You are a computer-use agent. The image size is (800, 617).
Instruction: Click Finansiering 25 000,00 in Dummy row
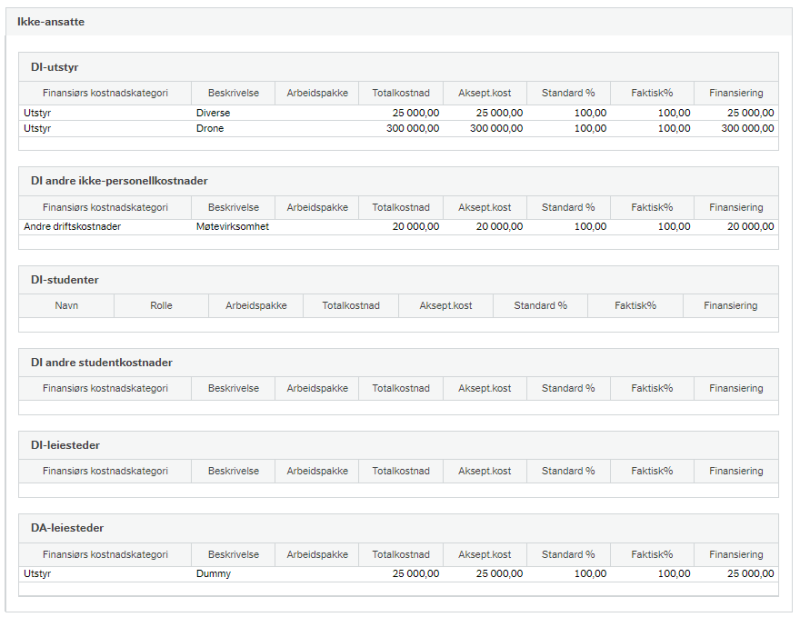751,574
